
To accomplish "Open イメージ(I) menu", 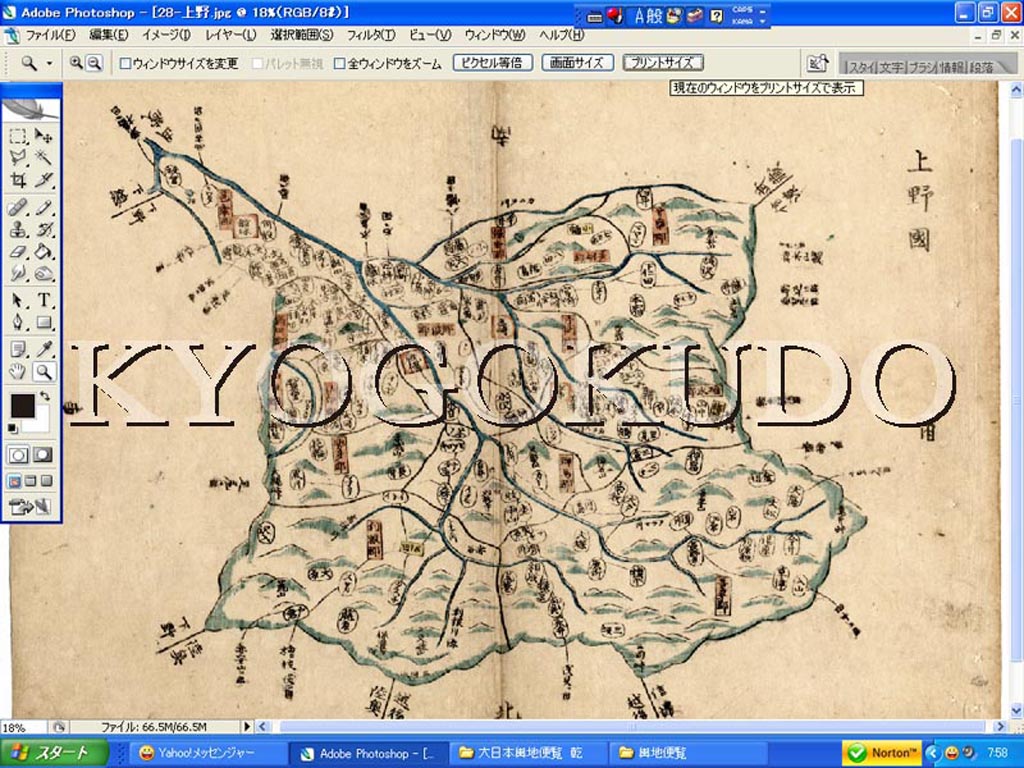I will pyautogui.click(x=167, y=35).
